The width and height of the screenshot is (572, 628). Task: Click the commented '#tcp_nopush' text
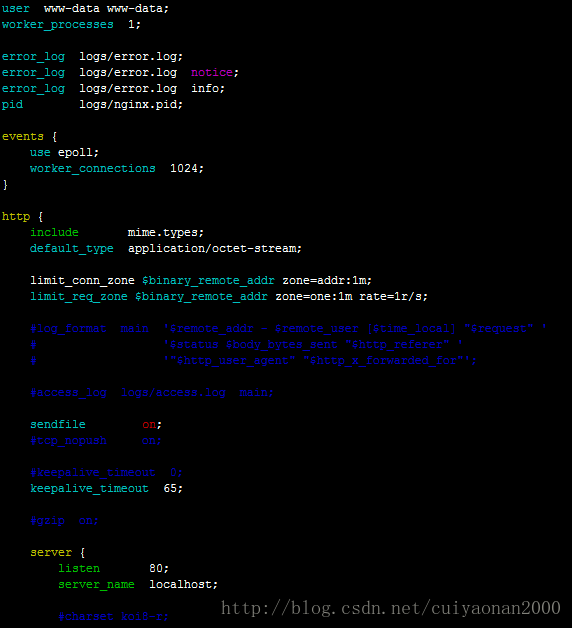tap(68, 441)
